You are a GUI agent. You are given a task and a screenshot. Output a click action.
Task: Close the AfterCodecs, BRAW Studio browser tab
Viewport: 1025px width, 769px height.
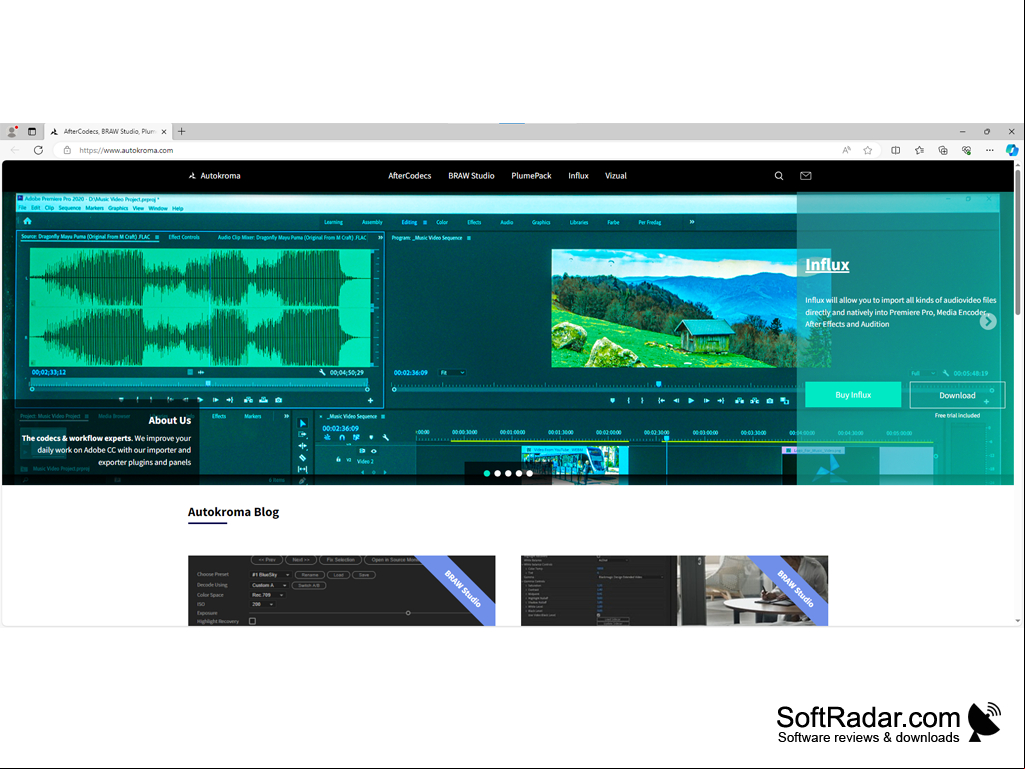tap(164, 131)
